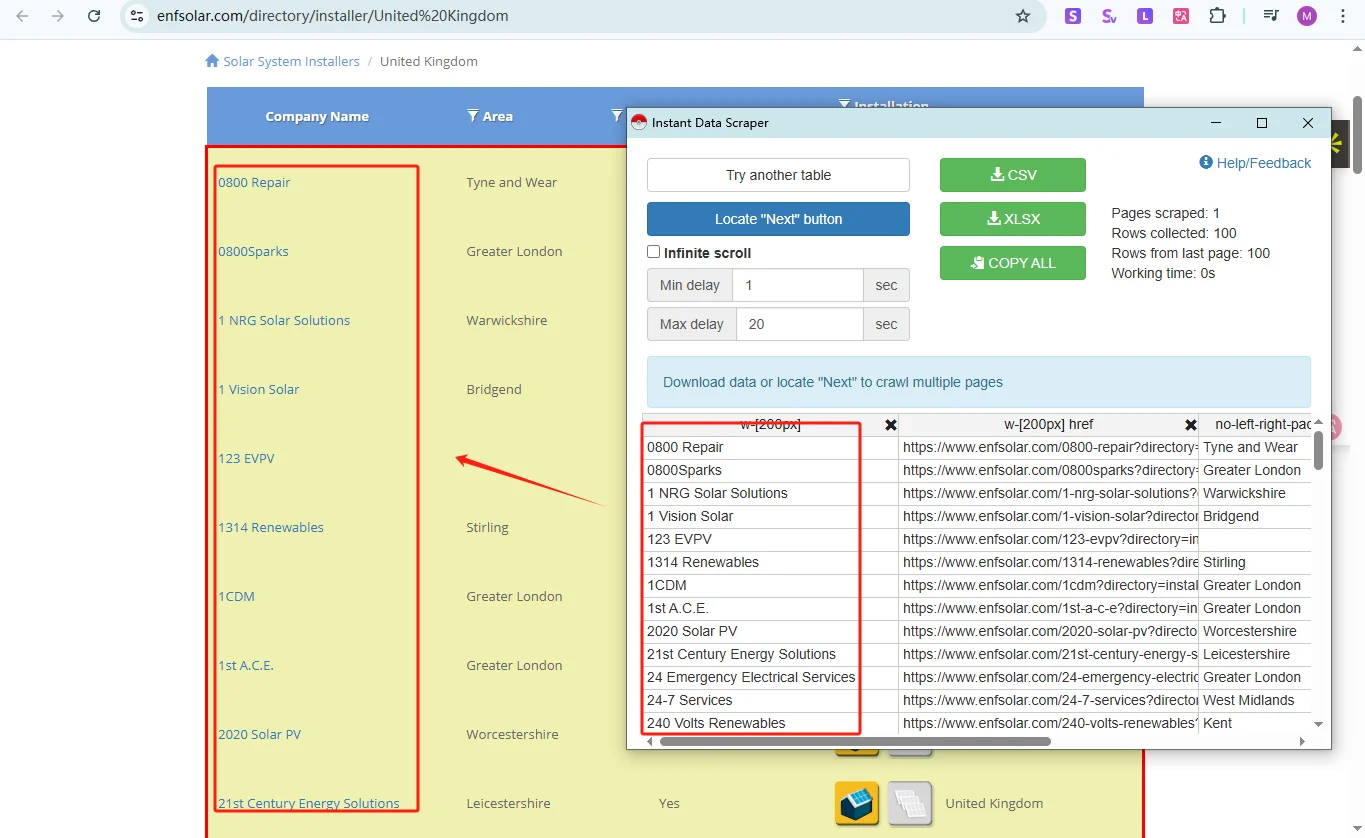View site information icon in address bar
1365x838 pixels.
(x=138, y=16)
